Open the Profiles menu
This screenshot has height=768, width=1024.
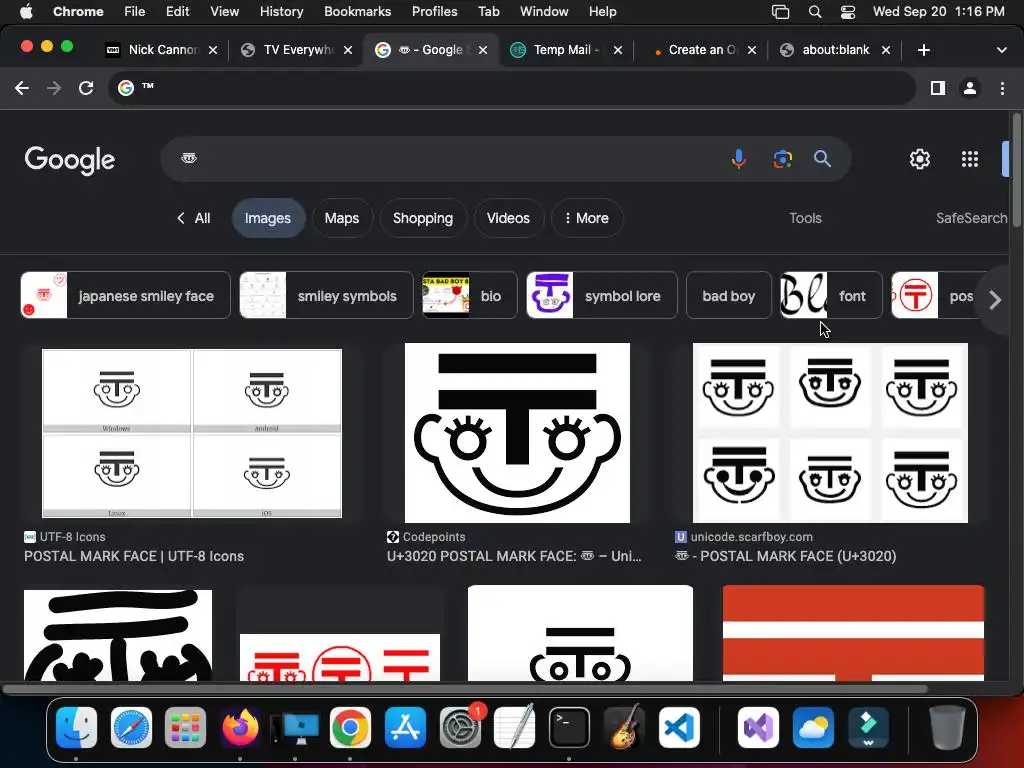click(434, 12)
